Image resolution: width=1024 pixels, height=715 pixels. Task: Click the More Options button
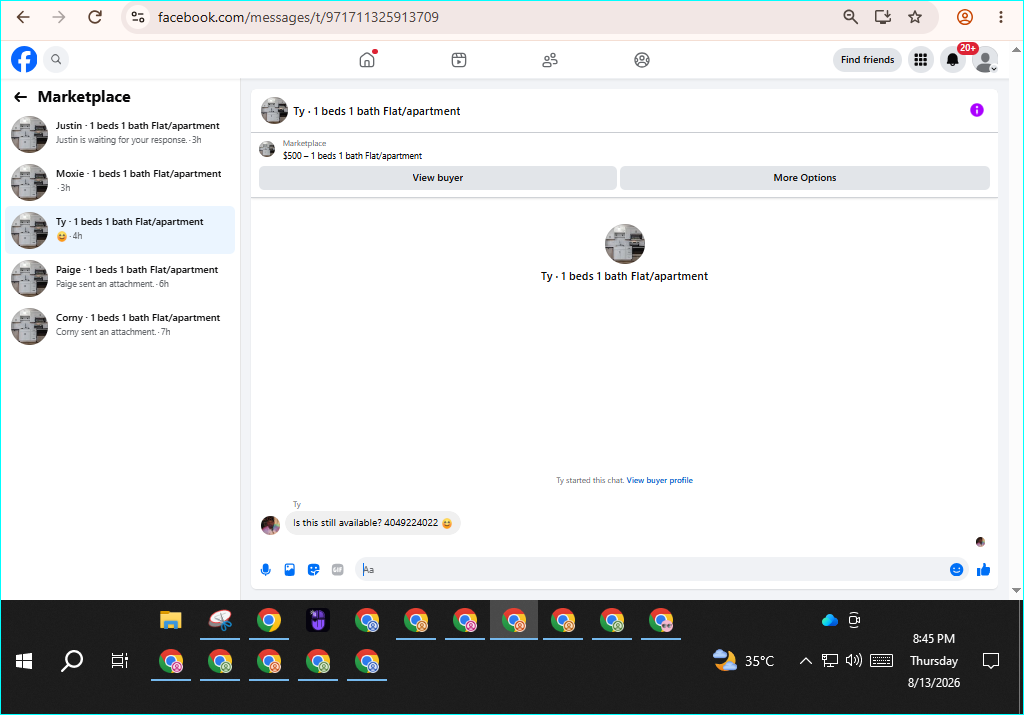805,178
